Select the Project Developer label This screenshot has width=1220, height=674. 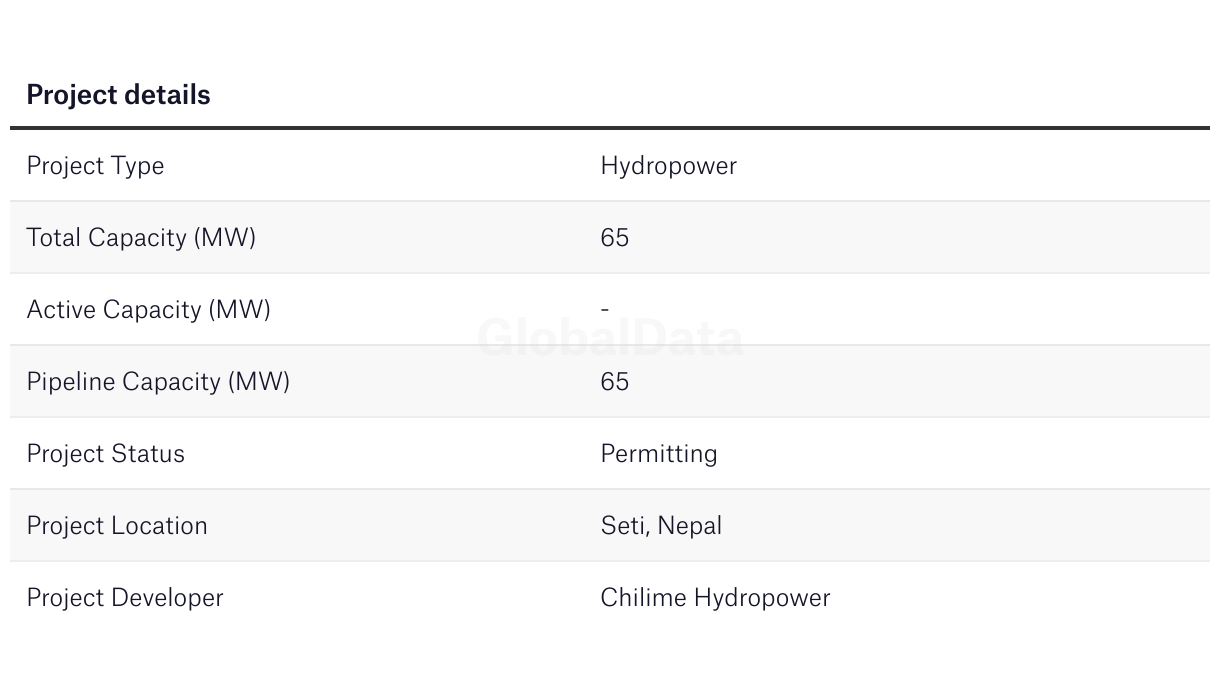125,598
